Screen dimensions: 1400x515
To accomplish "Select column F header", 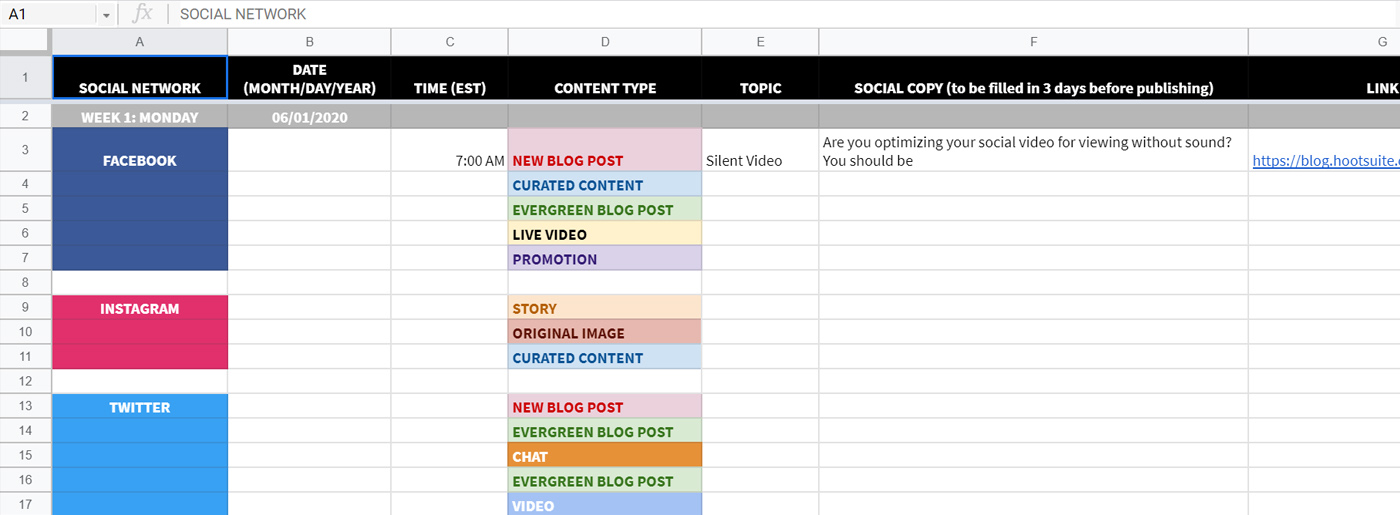I will (x=1032, y=41).
